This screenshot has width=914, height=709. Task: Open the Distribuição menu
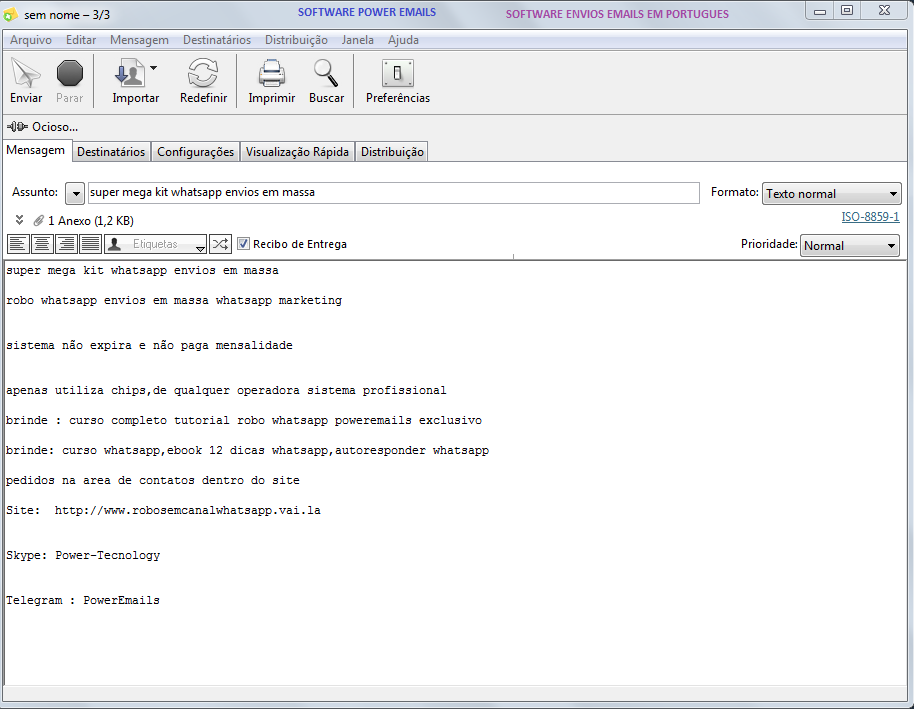point(296,40)
